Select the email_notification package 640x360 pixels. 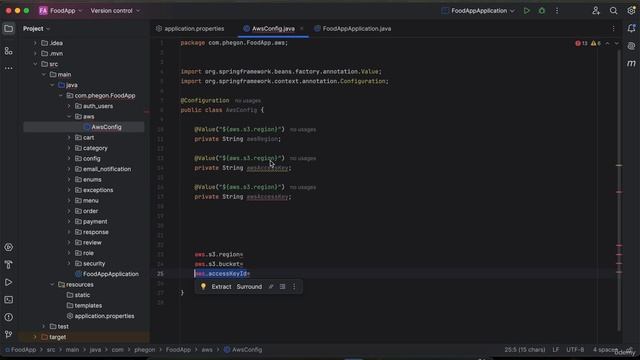[x=103, y=169]
